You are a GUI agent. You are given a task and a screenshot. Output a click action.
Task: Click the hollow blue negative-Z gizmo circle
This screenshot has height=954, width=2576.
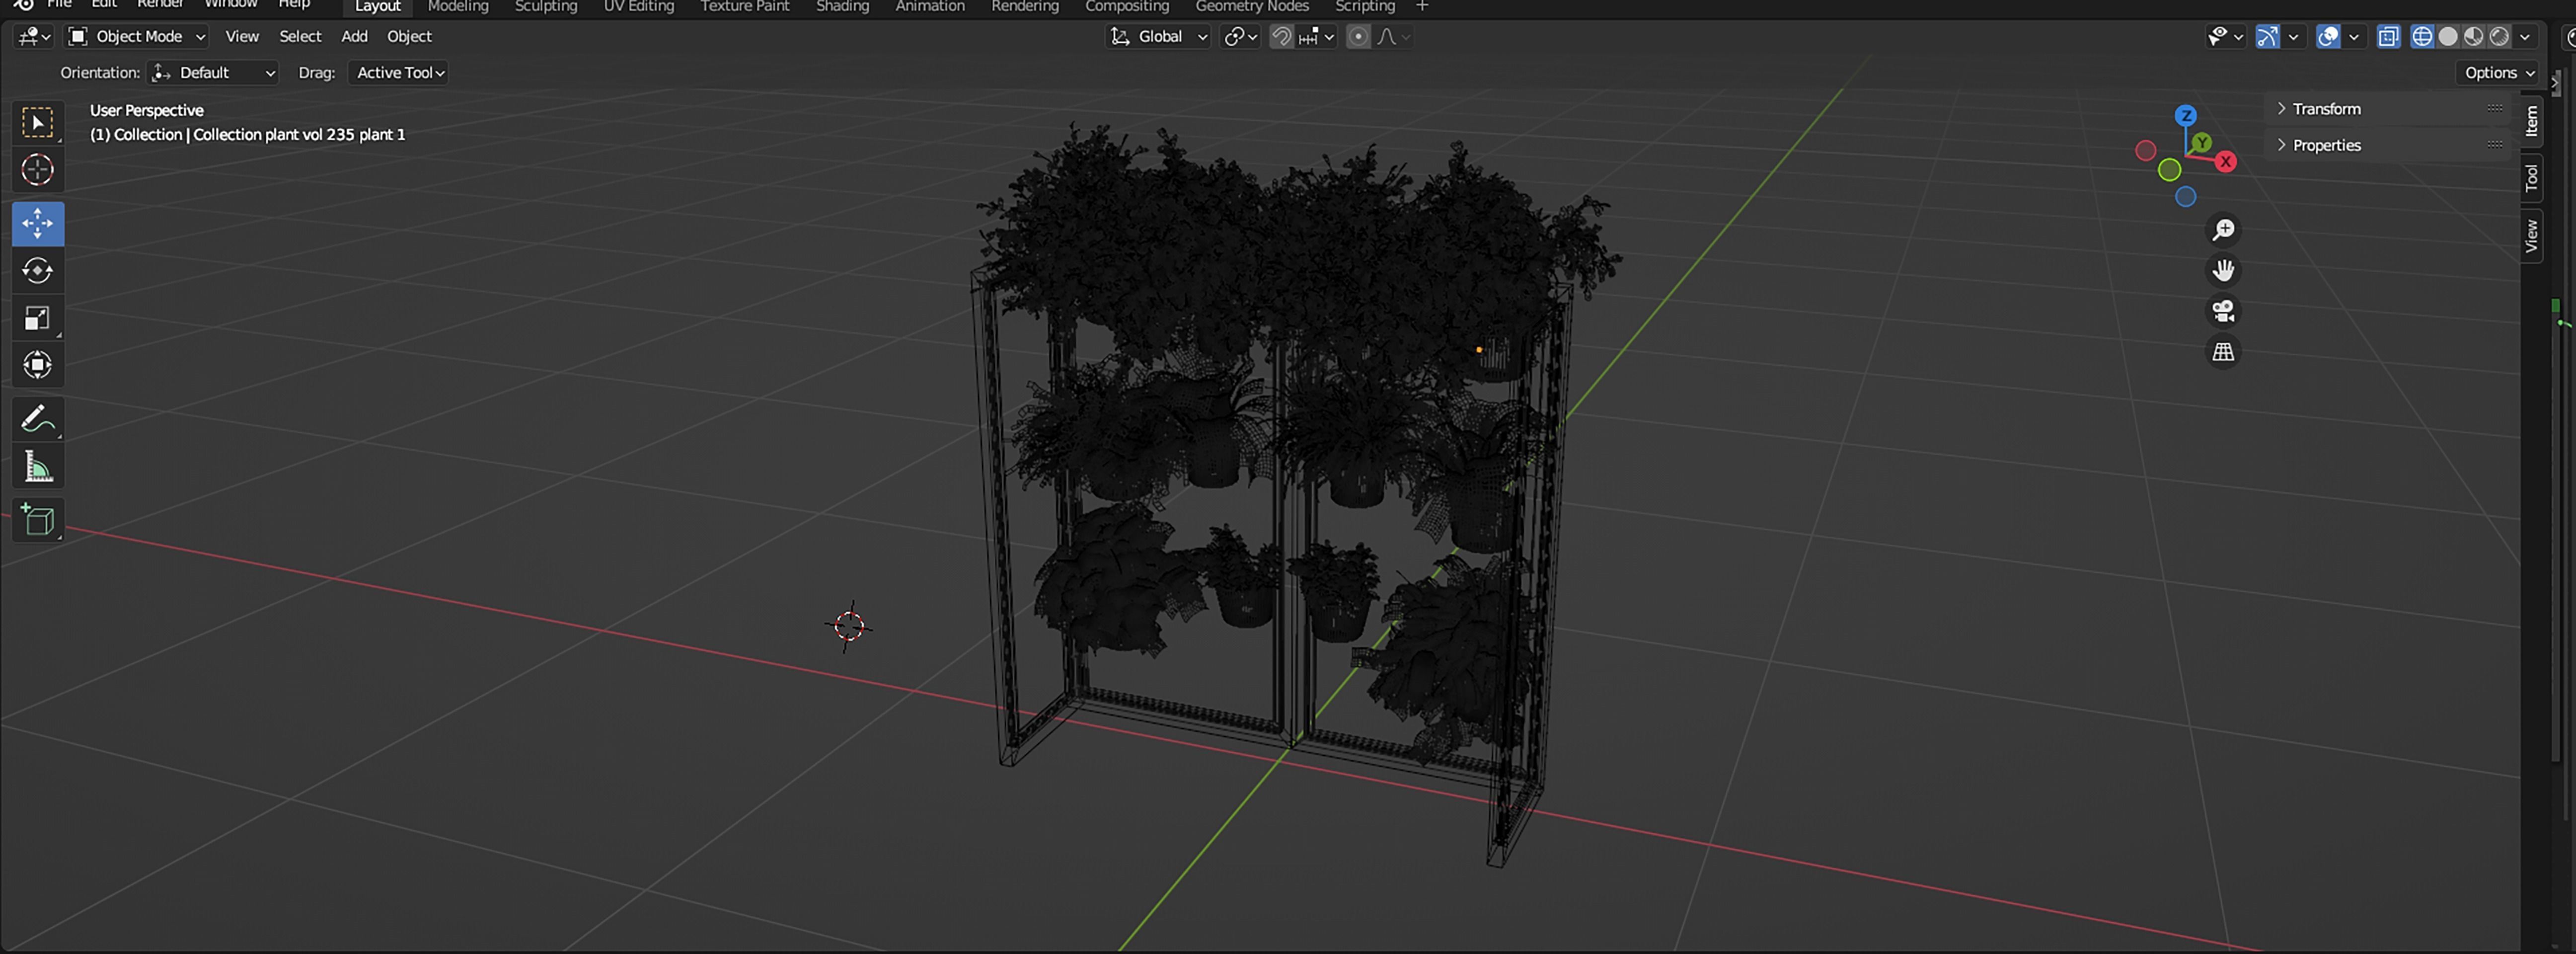click(x=2186, y=197)
